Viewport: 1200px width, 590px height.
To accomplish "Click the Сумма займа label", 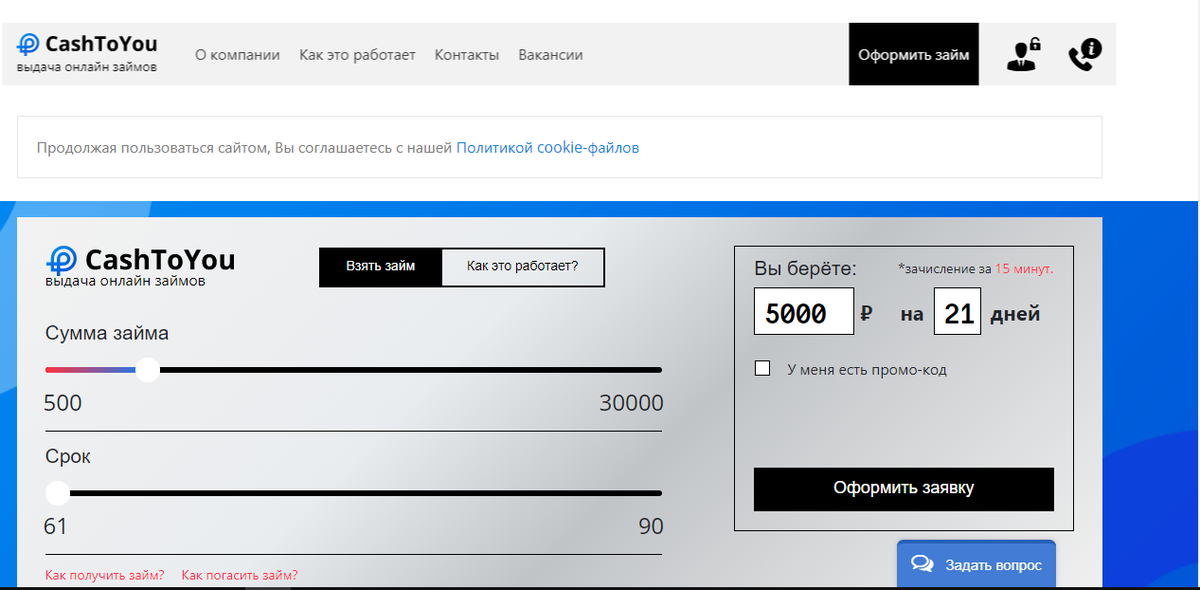I will (x=107, y=333).
